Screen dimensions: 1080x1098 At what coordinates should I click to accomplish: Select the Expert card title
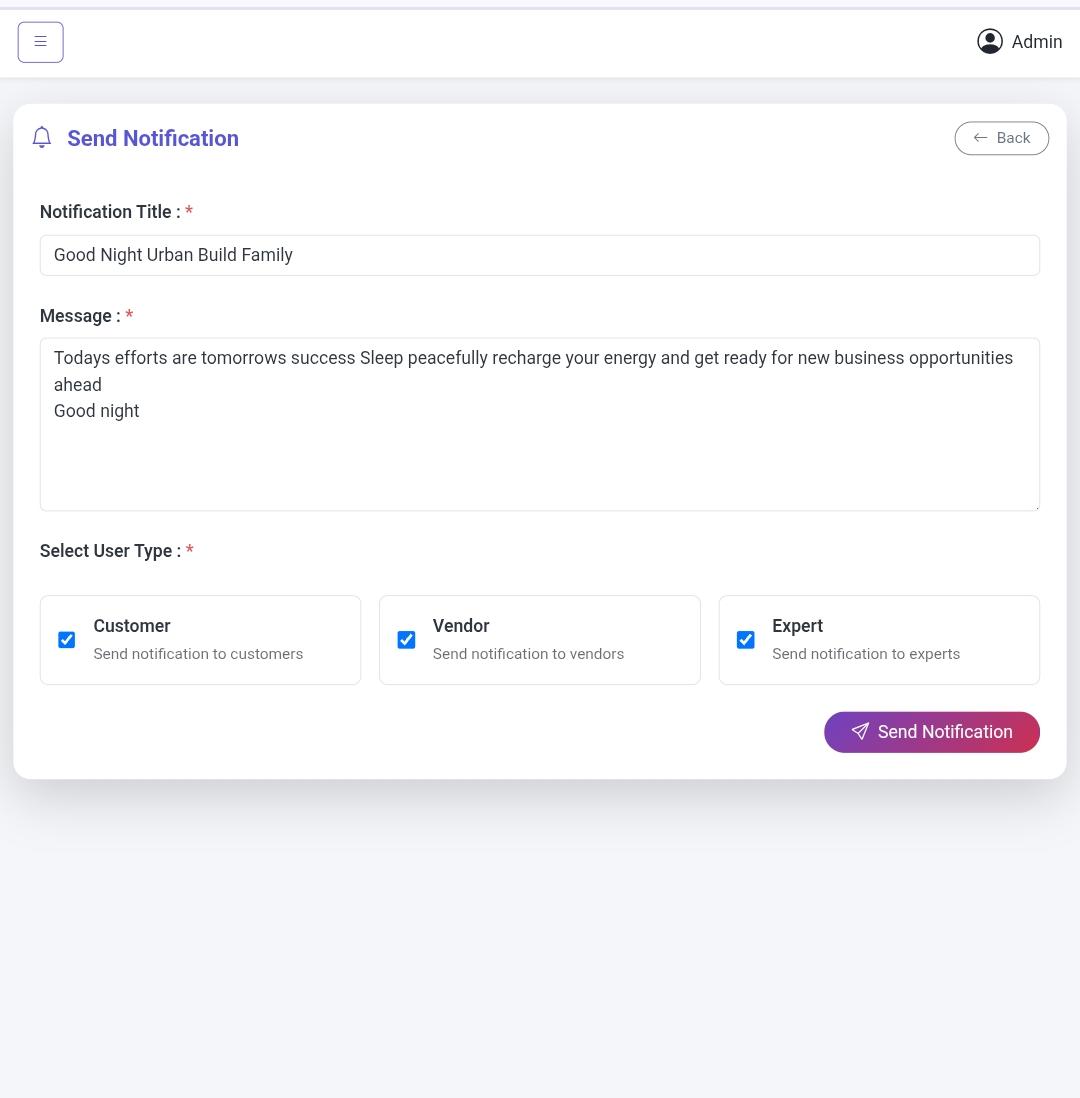(x=797, y=626)
